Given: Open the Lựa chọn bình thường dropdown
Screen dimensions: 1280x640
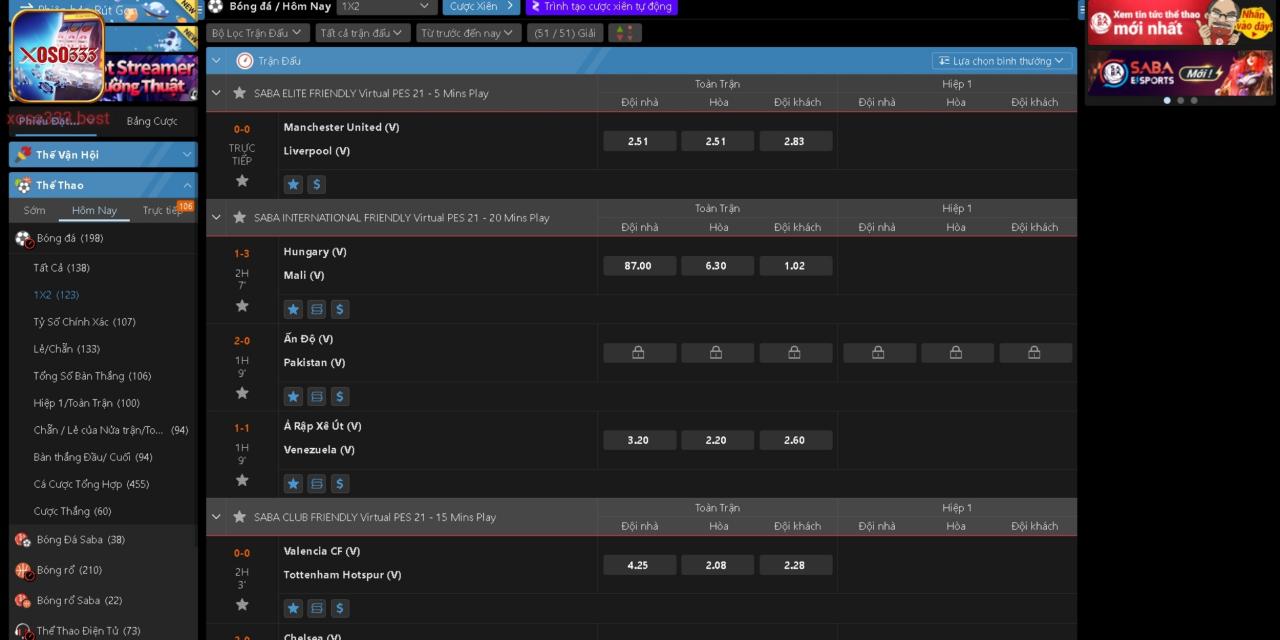Looking at the screenshot, I should pyautogui.click(x=1002, y=61).
